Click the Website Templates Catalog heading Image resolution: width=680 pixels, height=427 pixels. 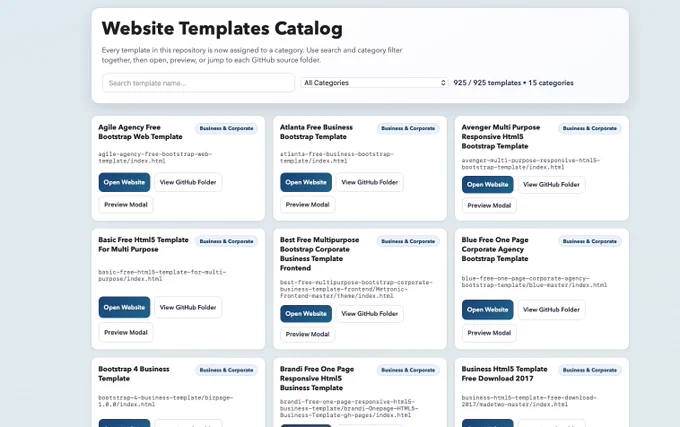[x=222, y=29]
